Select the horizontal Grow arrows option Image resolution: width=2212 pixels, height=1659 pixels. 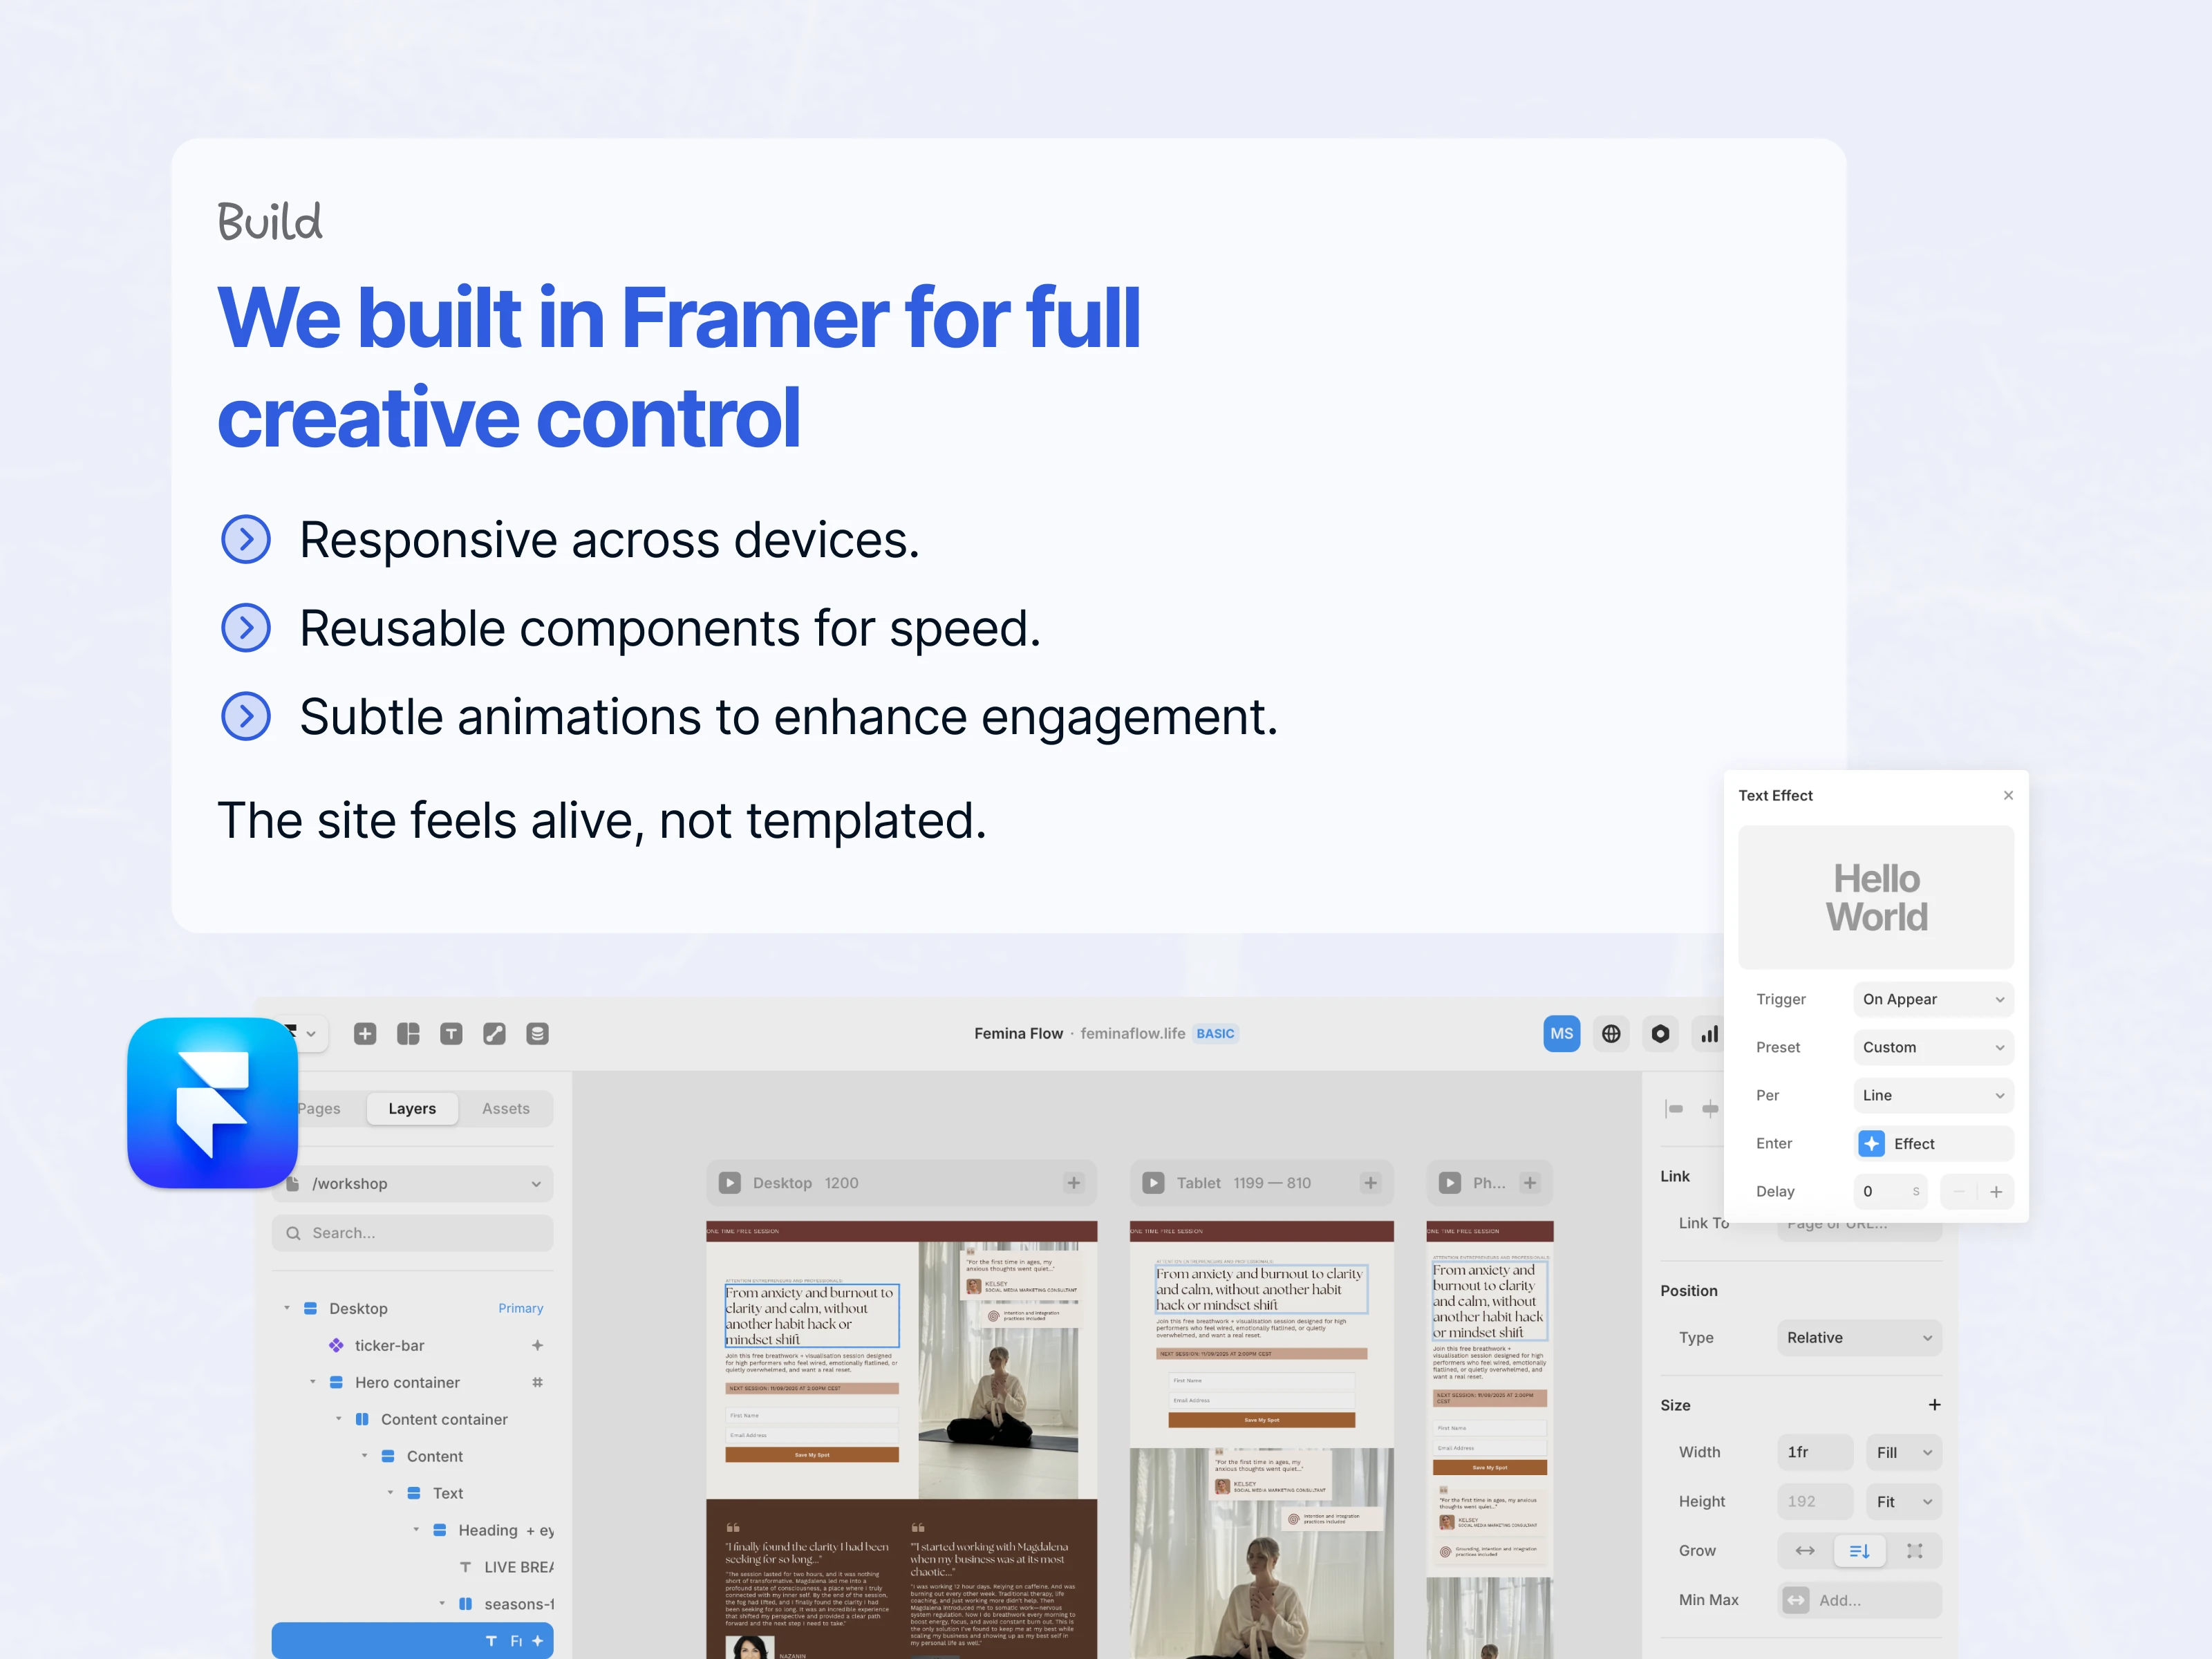point(1805,1551)
